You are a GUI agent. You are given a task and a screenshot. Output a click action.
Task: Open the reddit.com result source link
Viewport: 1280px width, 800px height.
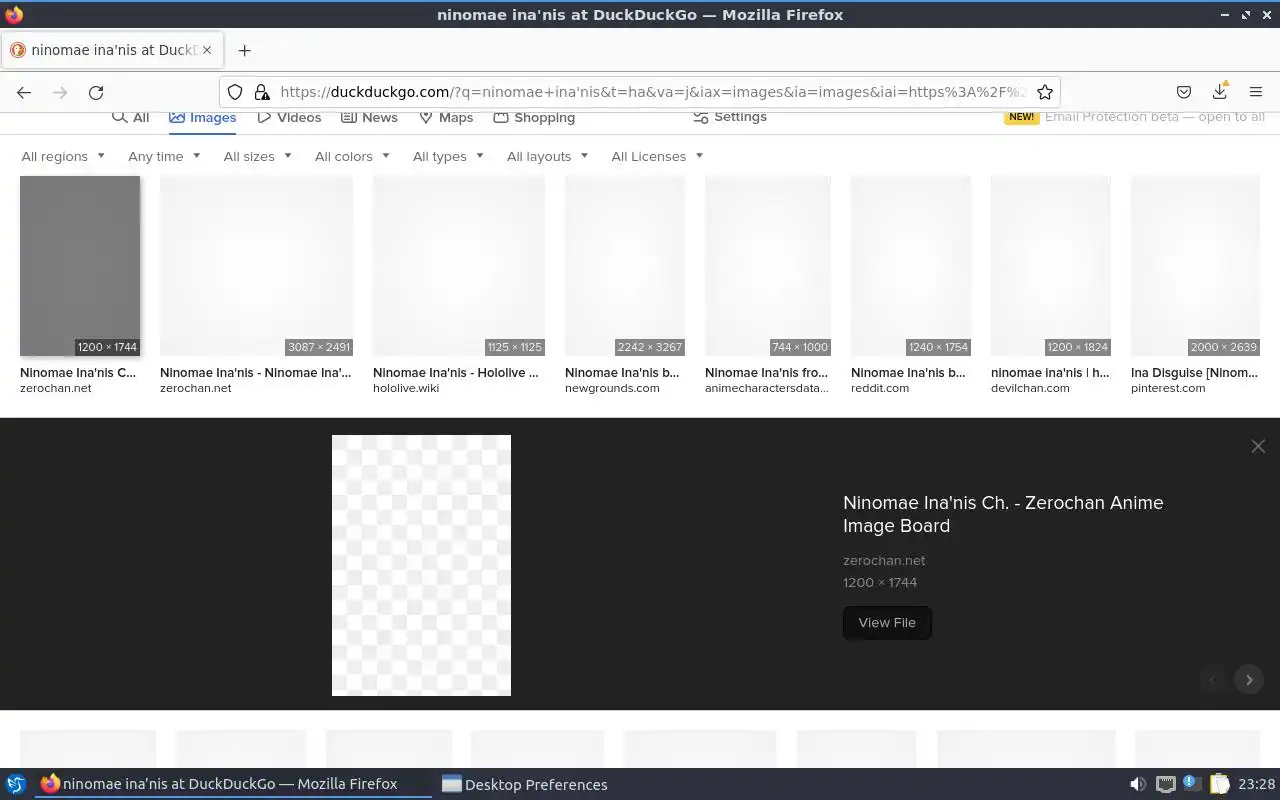pos(880,388)
